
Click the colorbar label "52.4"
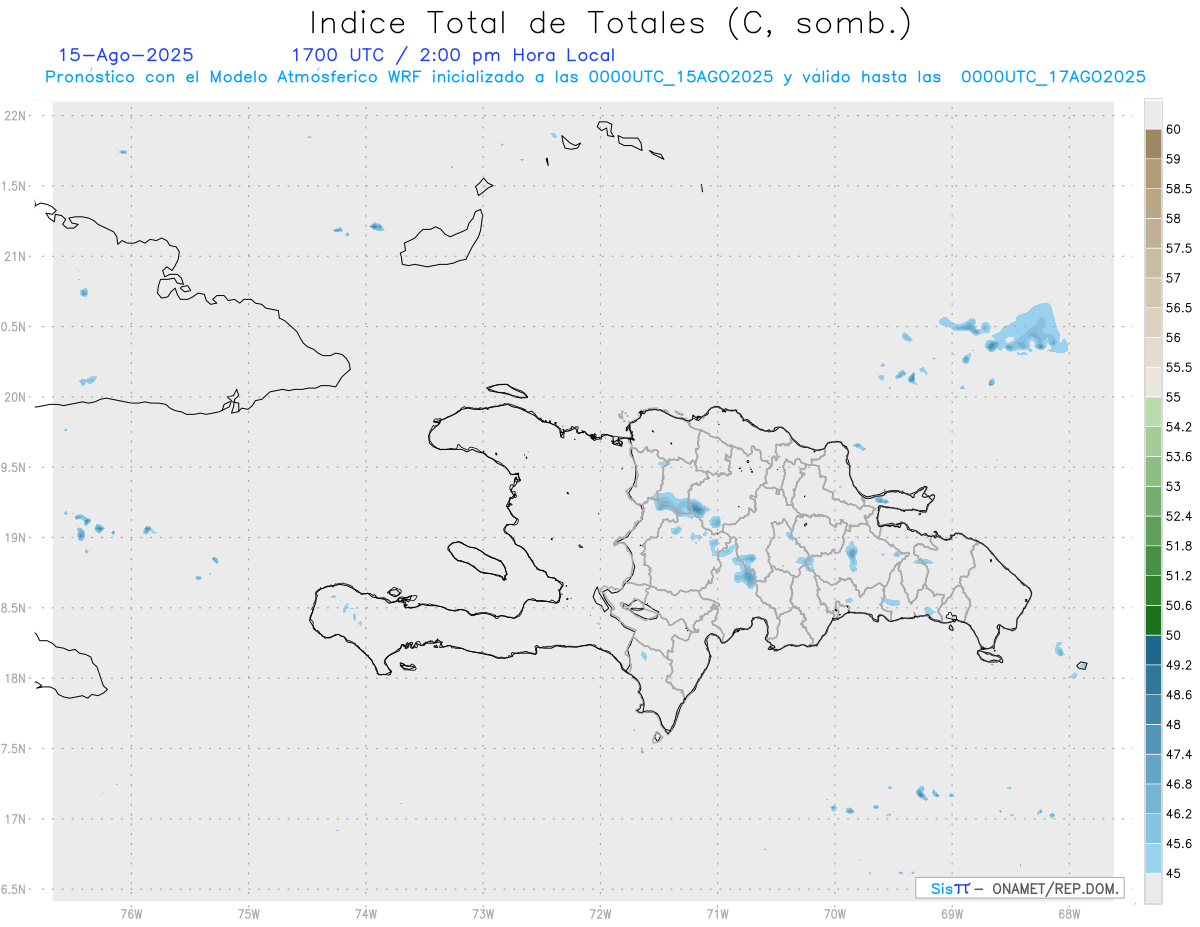1178,516
